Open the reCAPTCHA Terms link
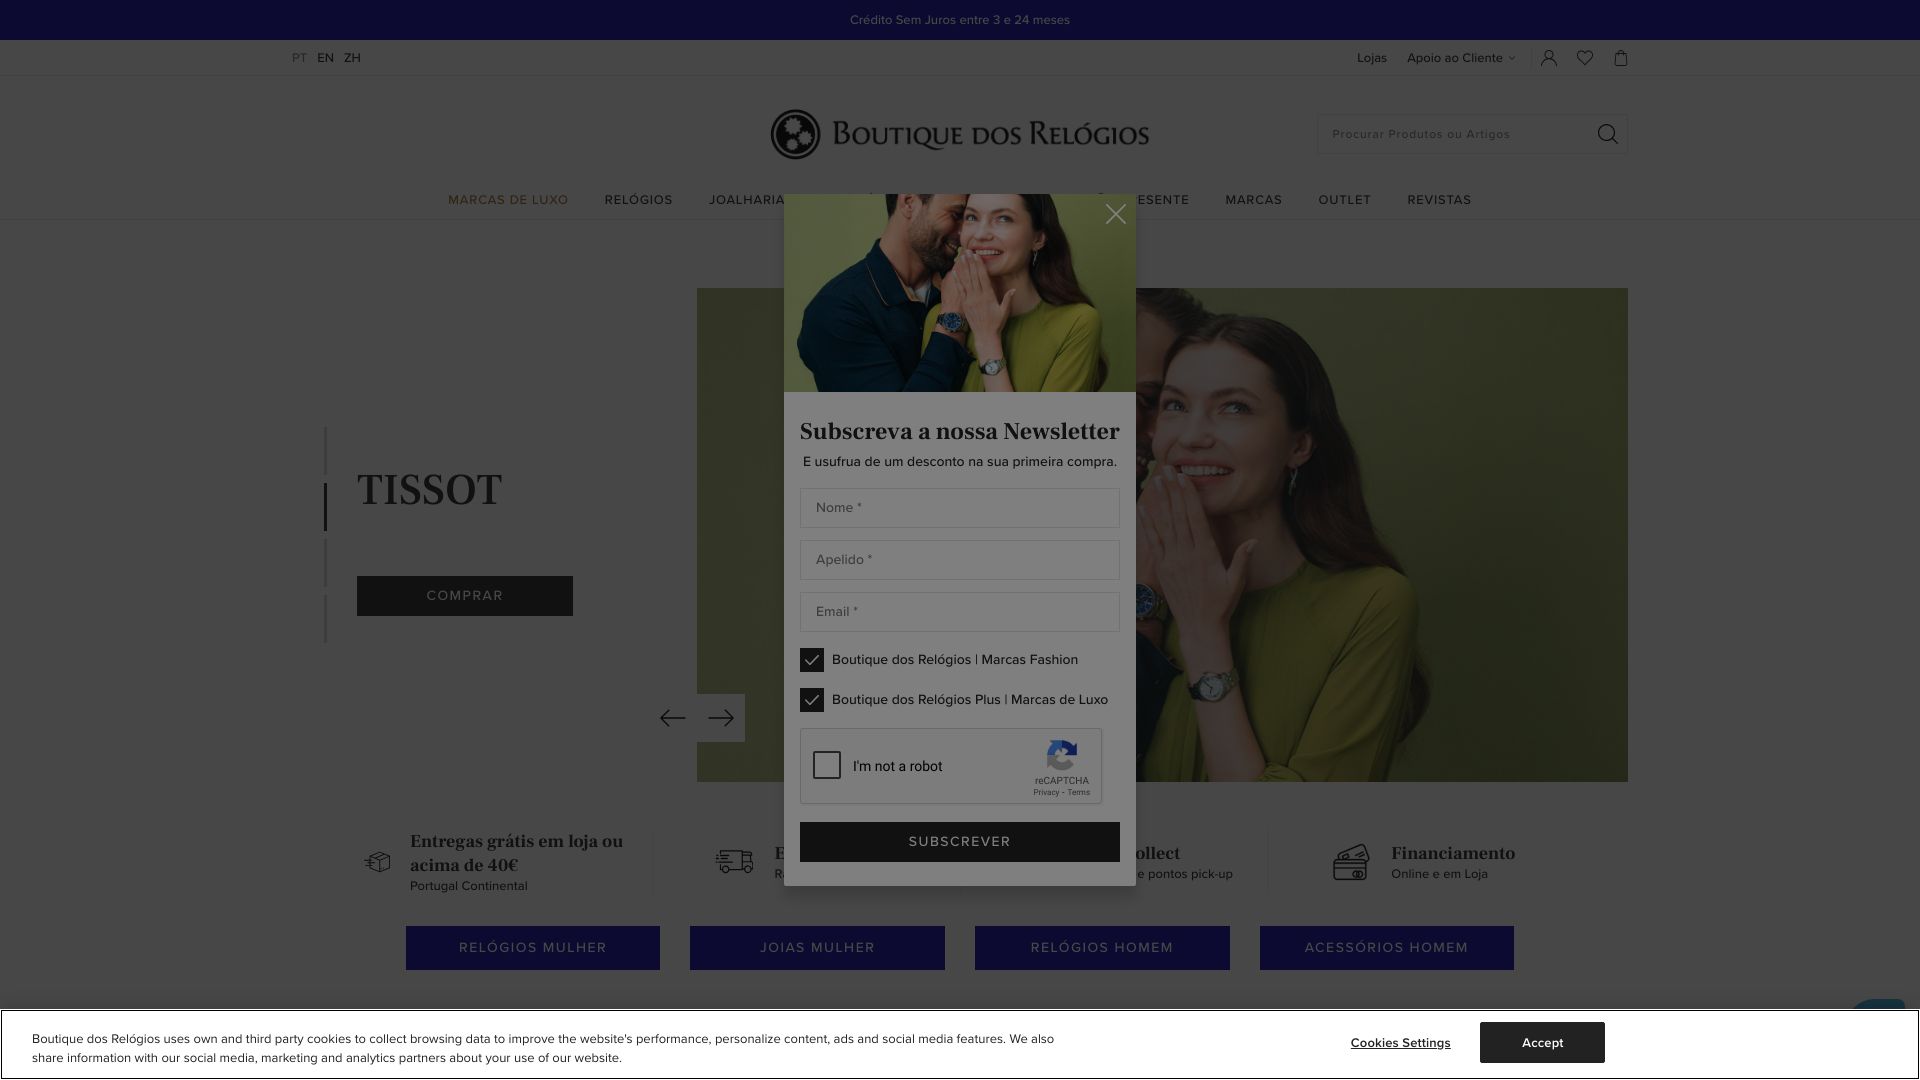Screen dimensions: 1920x1080 [1079, 793]
